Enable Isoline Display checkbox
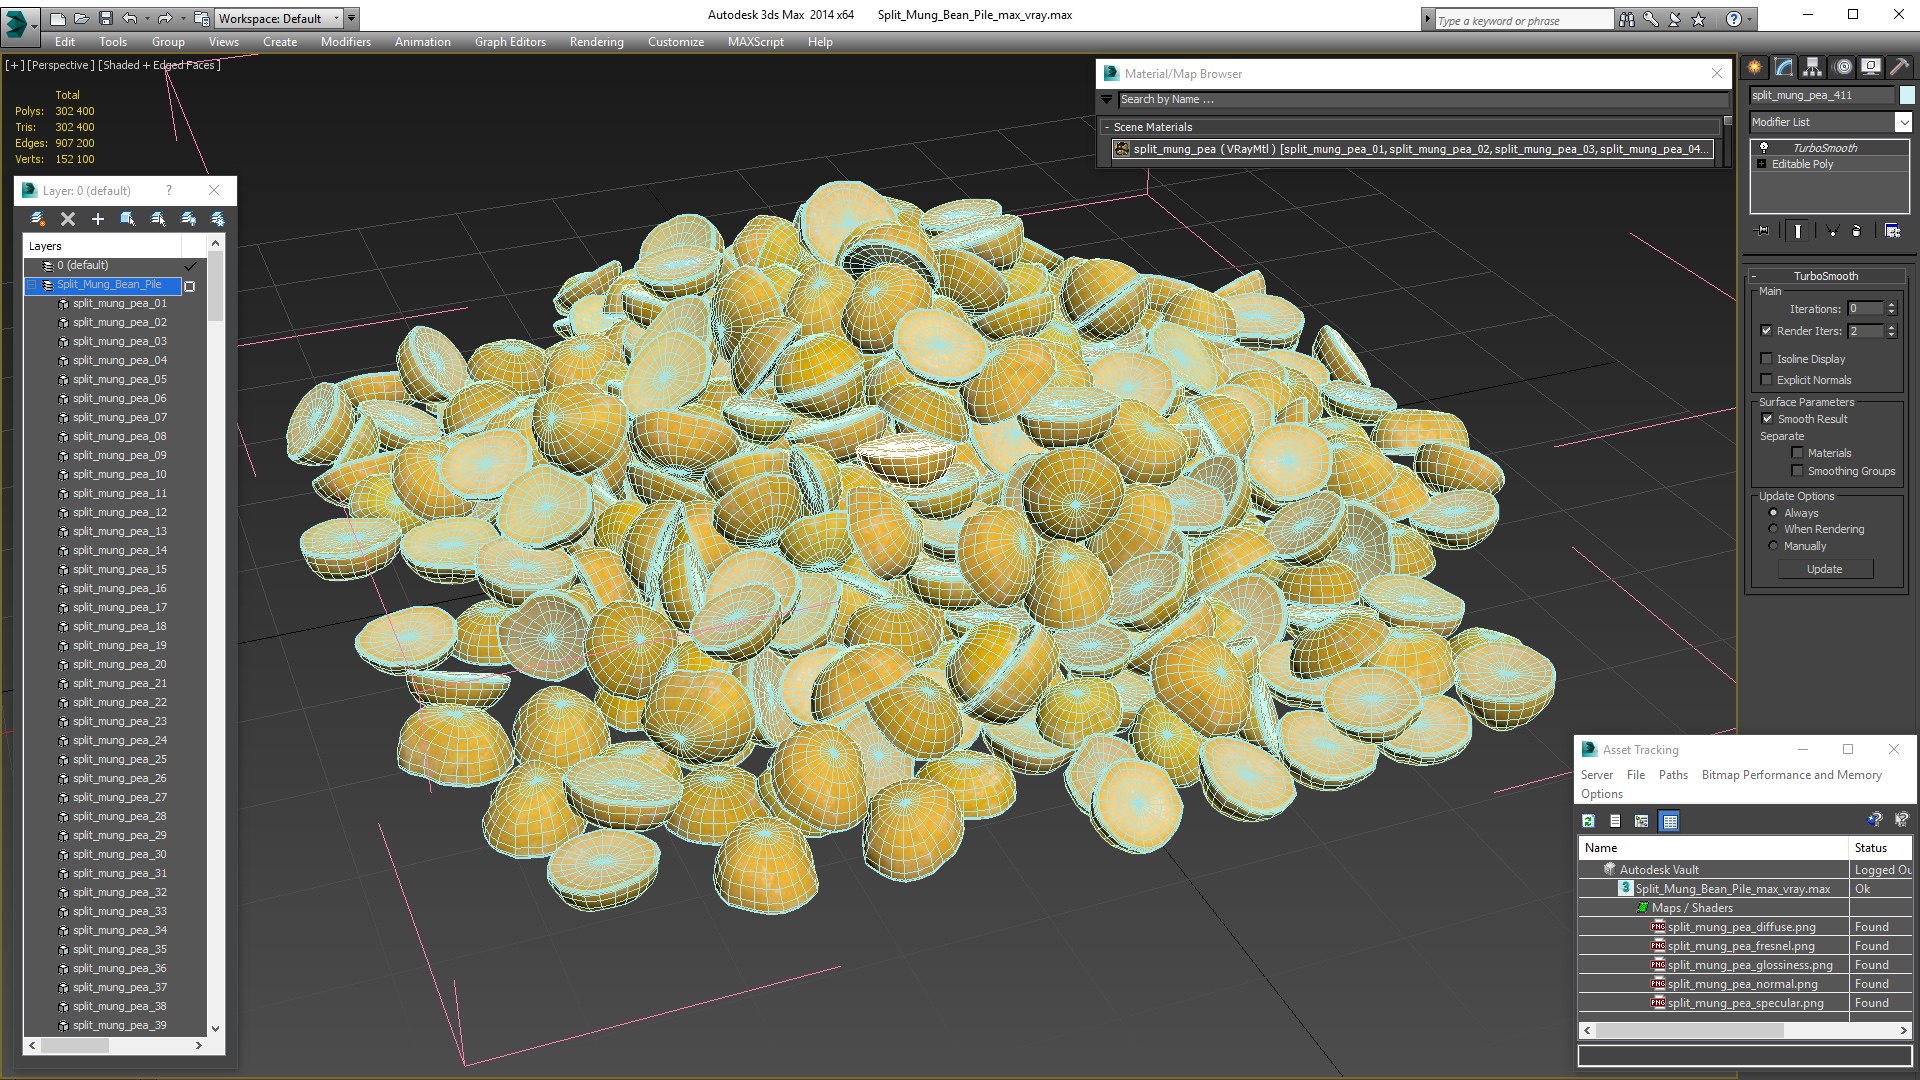The image size is (1920, 1080). pos(1766,359)
